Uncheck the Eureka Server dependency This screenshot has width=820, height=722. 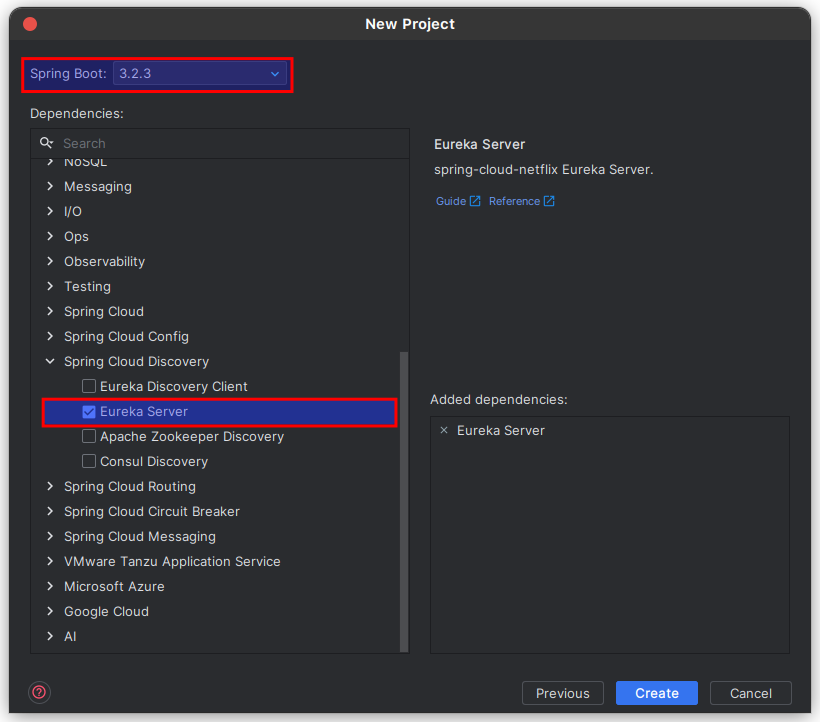pos(89,411)
